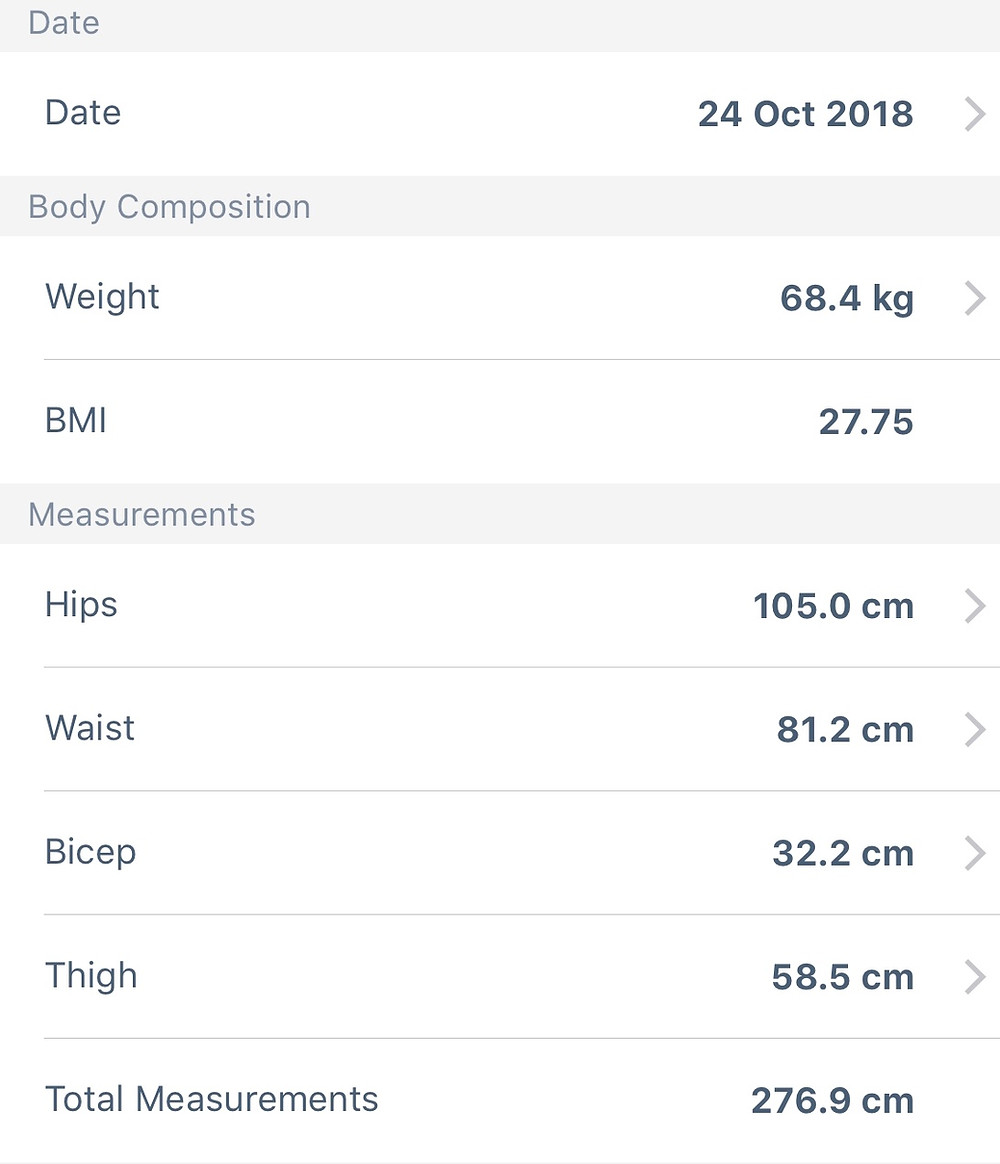Expand the Hips measurement chevron
The height and width of the screenshot is (1164, 1000).
coord(975,606)
